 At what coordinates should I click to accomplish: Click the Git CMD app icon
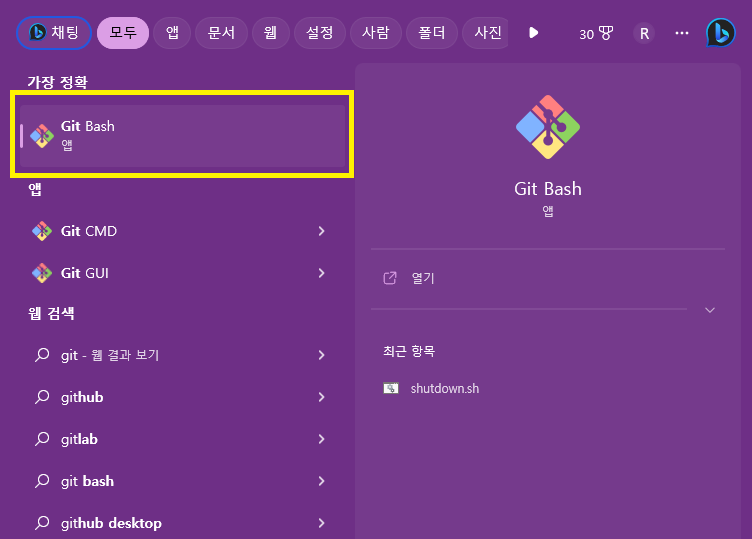pyautogui.click(x=42, y=231)
